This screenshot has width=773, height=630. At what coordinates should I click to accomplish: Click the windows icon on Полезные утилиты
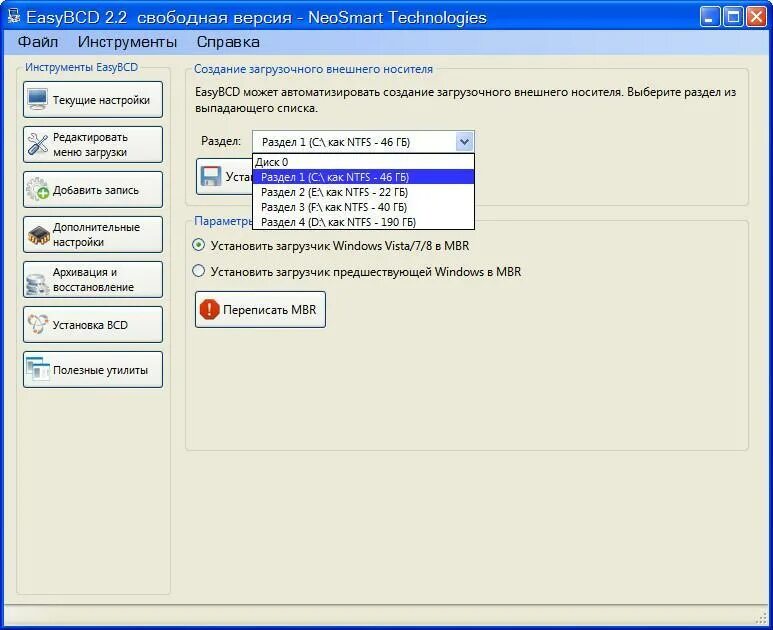click(x=38, y=369)
